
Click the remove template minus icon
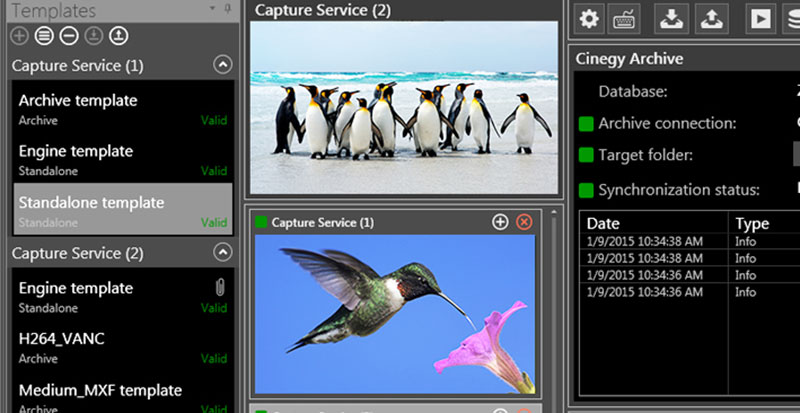(69, 36)
